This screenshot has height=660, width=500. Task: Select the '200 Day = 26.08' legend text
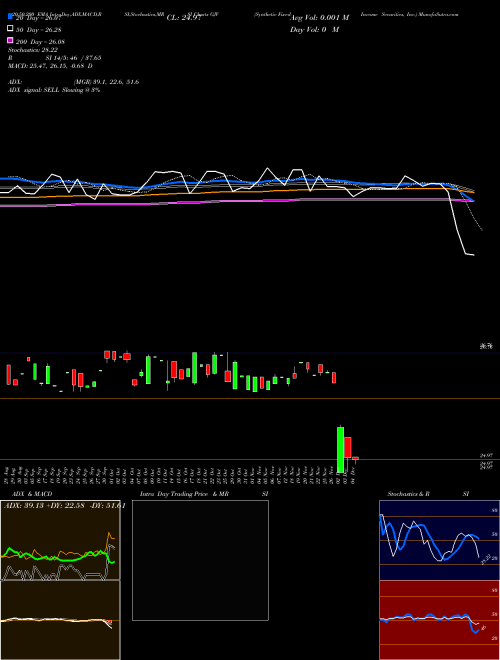click(40, 42)
